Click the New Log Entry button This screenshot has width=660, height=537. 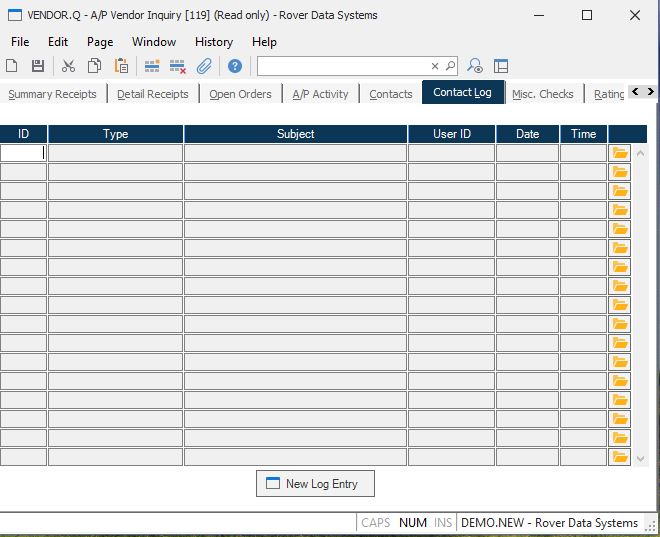pyautogui.click(x=315, y=484)
